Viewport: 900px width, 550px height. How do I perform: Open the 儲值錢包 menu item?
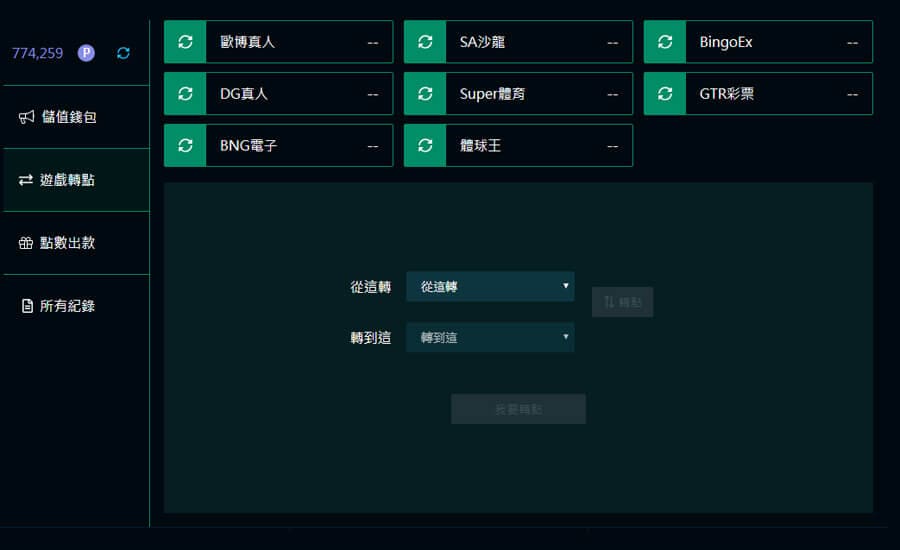(76, 117)
